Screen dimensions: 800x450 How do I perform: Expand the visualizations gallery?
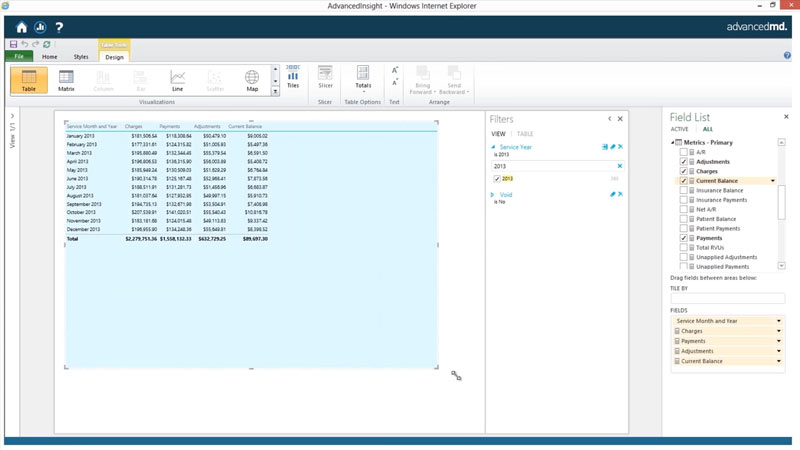276,91
